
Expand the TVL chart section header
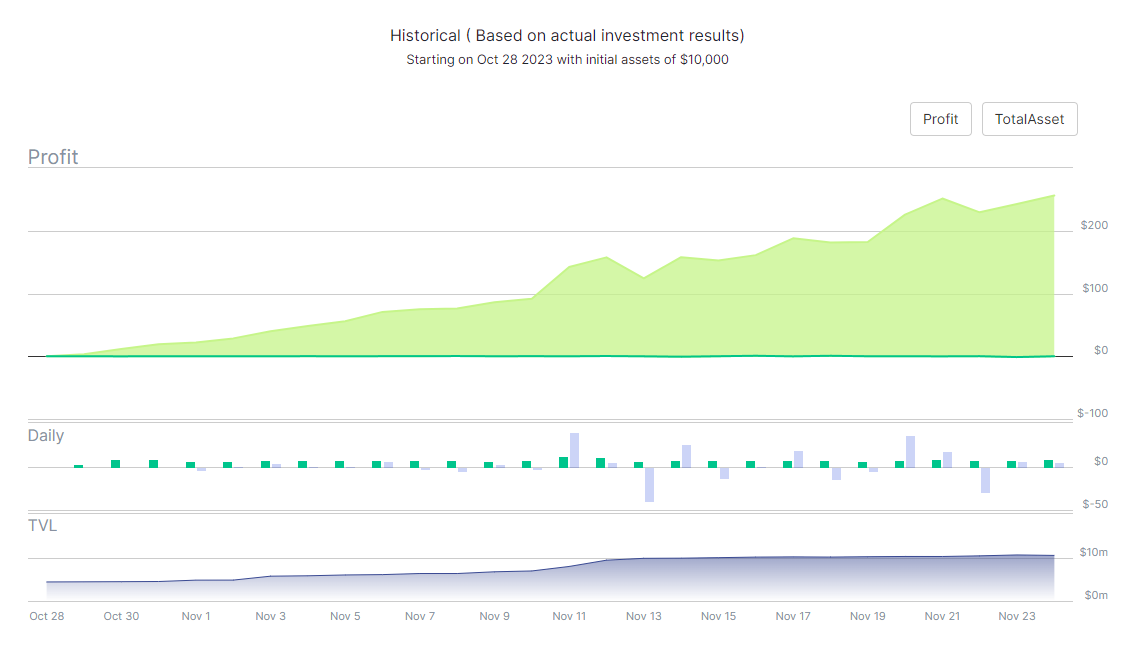[x=43, y=526]
